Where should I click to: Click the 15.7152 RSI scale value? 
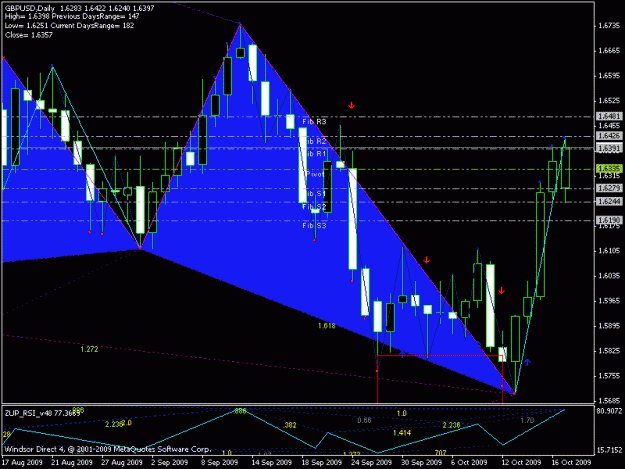[609, 450]
